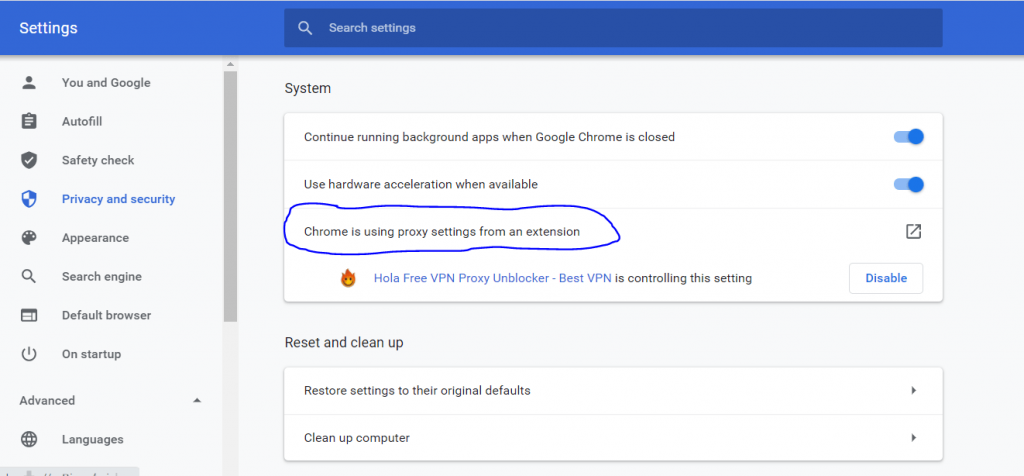Expand Restore settings to original defaults
The height and width of the screenshot is (476, 1024).
913,390
